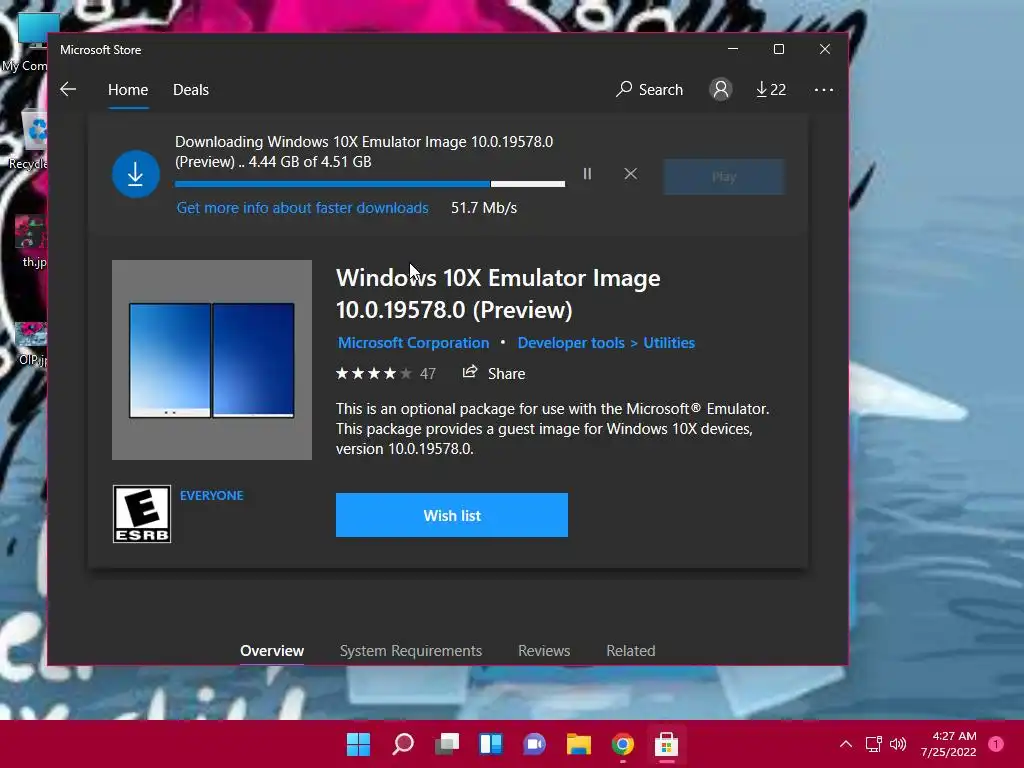Open the taskbar search magnifier
The image size is (1024, 768).
tap(403, 744)
